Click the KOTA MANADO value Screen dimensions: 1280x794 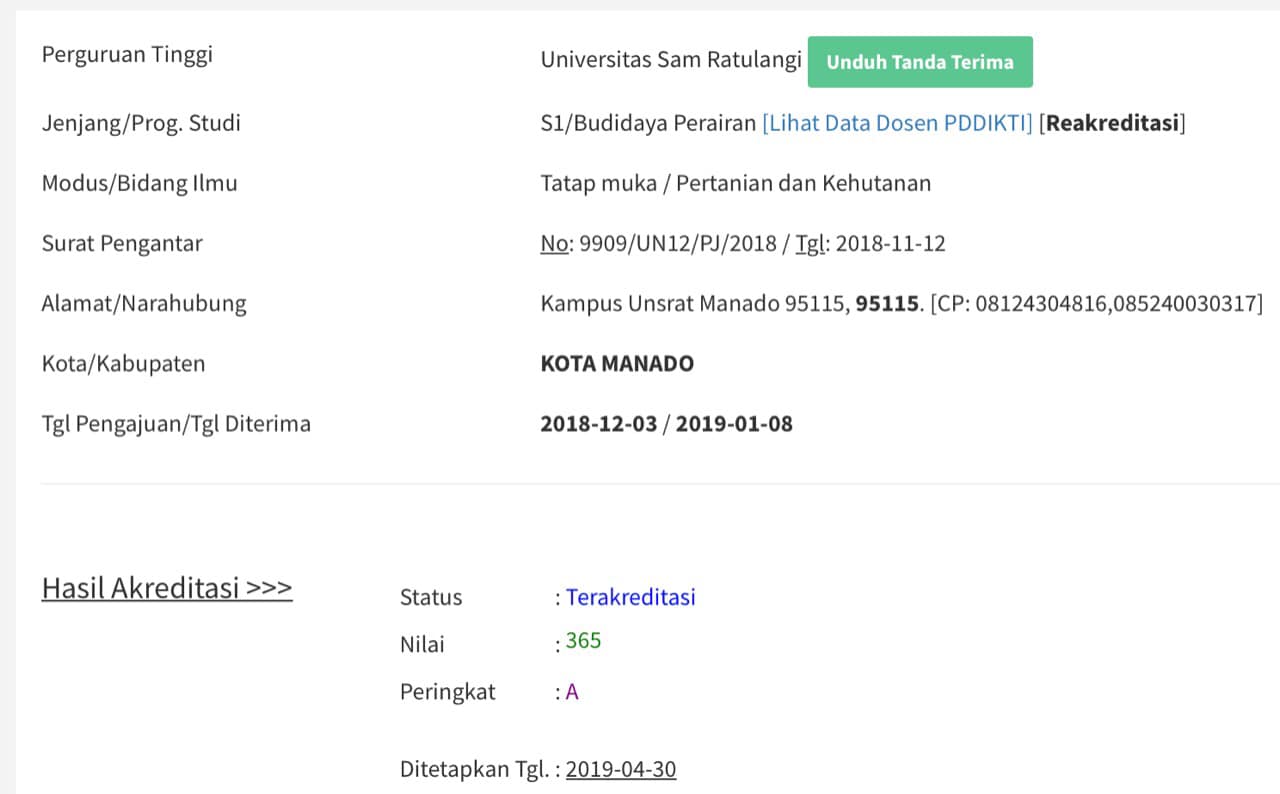point(617,364)
